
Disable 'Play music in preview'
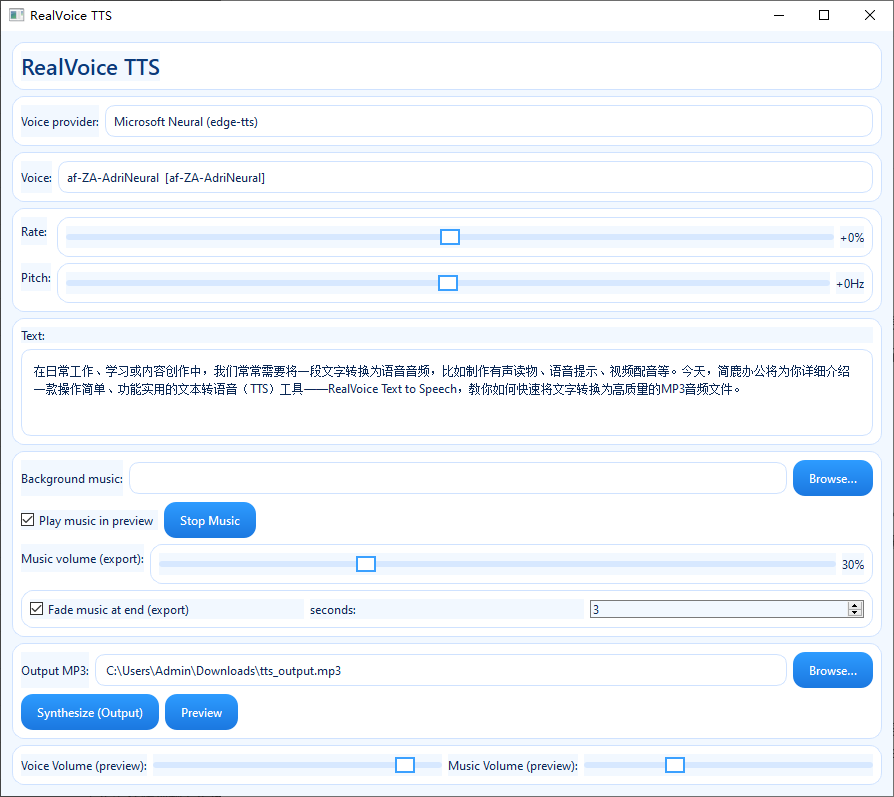pos(25,520)
